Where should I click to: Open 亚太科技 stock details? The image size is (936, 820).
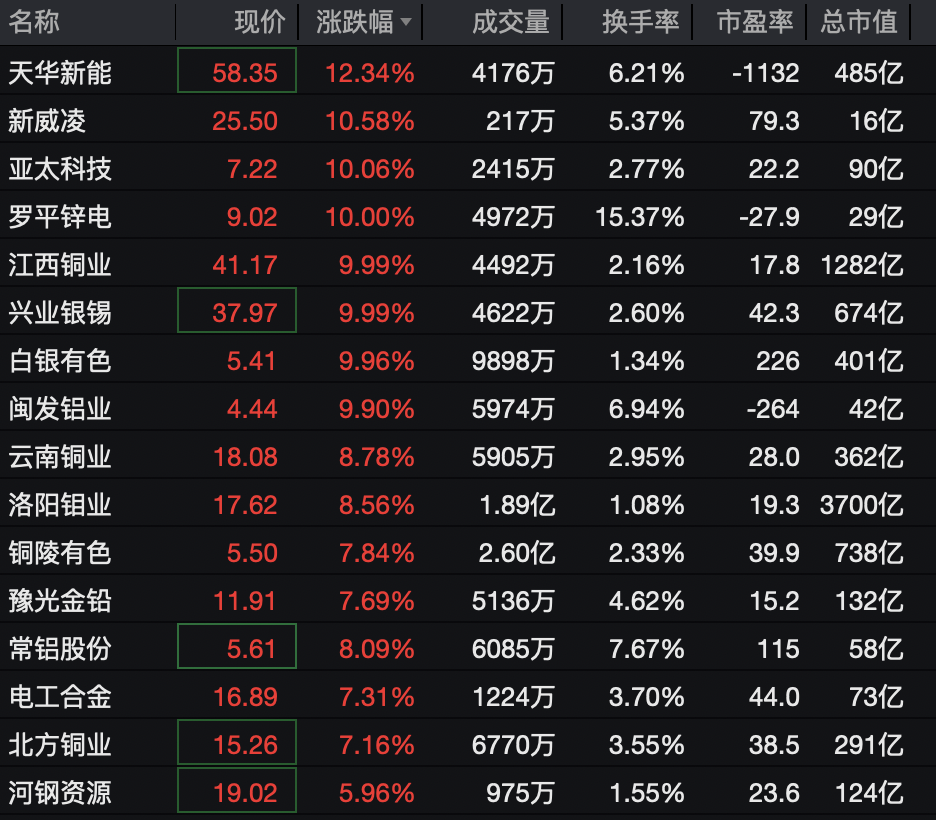point(60,169)
